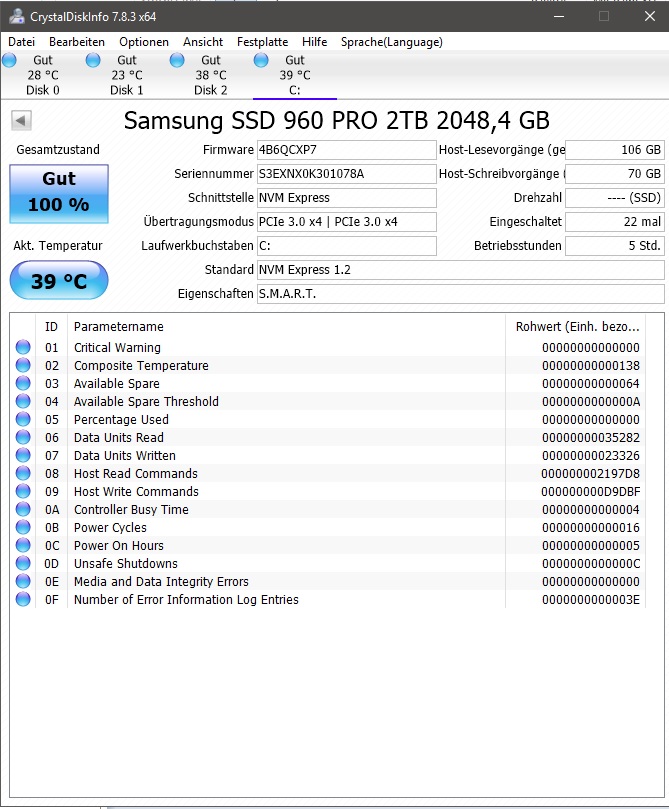This screenshot has height=809, width=669.
Task: Click the Übertragungsmodus field PCIe 3.0 x4
Action: (x=347, y=222)
